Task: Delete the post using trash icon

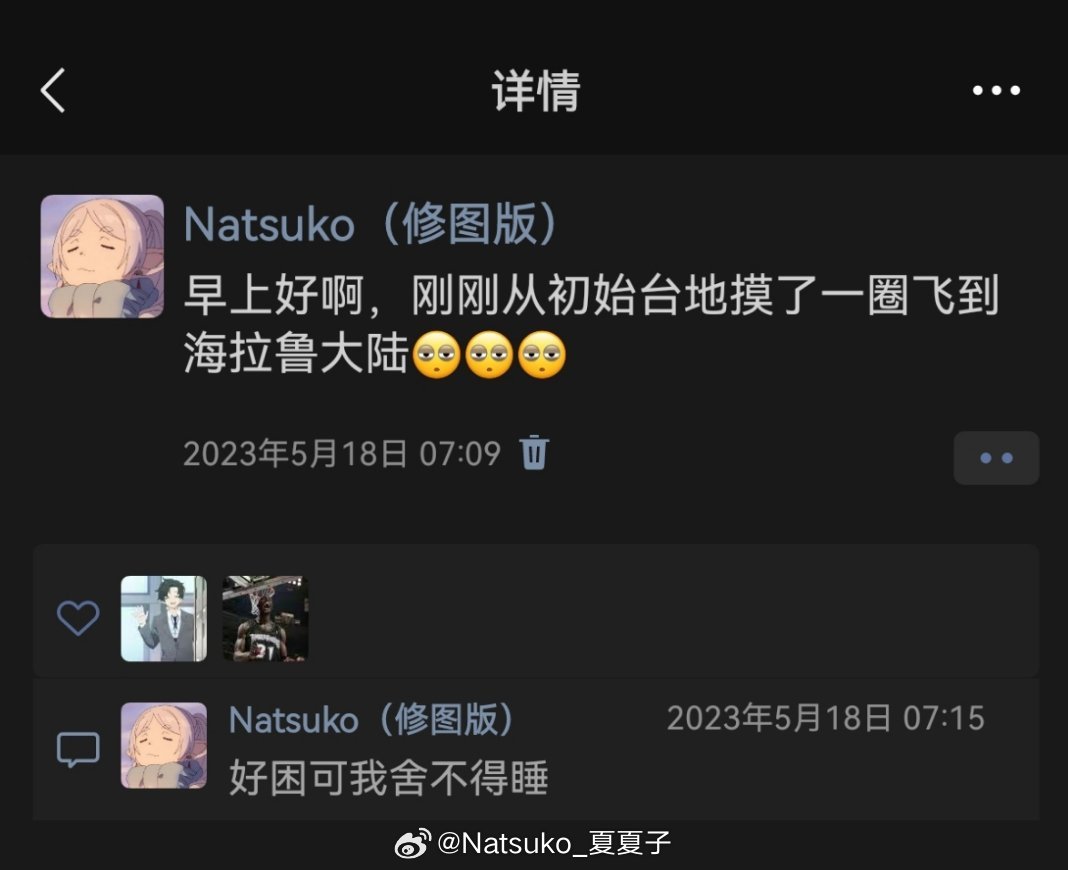Action: 534,452
